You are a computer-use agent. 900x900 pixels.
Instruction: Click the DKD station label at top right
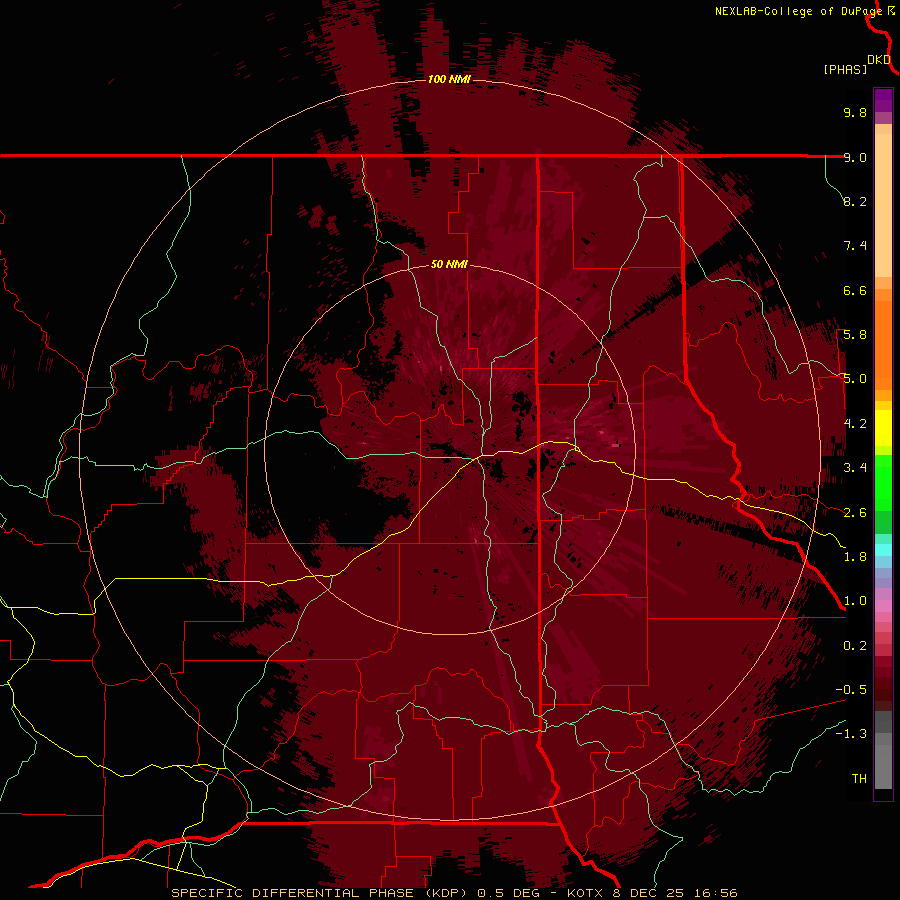(x=879, y=59)
